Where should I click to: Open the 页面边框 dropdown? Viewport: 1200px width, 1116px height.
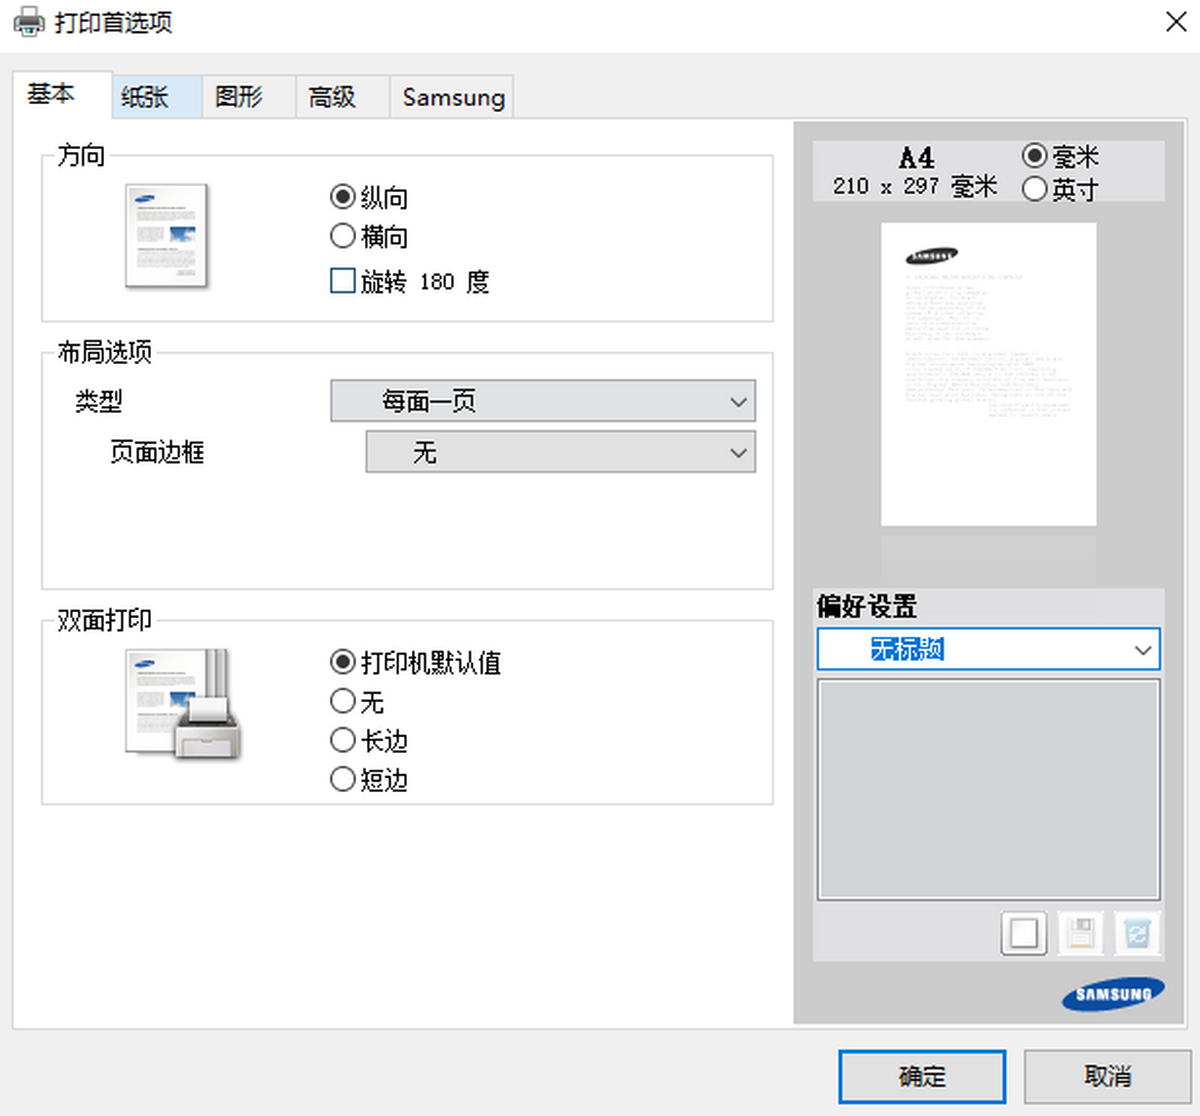click(561, 452)
